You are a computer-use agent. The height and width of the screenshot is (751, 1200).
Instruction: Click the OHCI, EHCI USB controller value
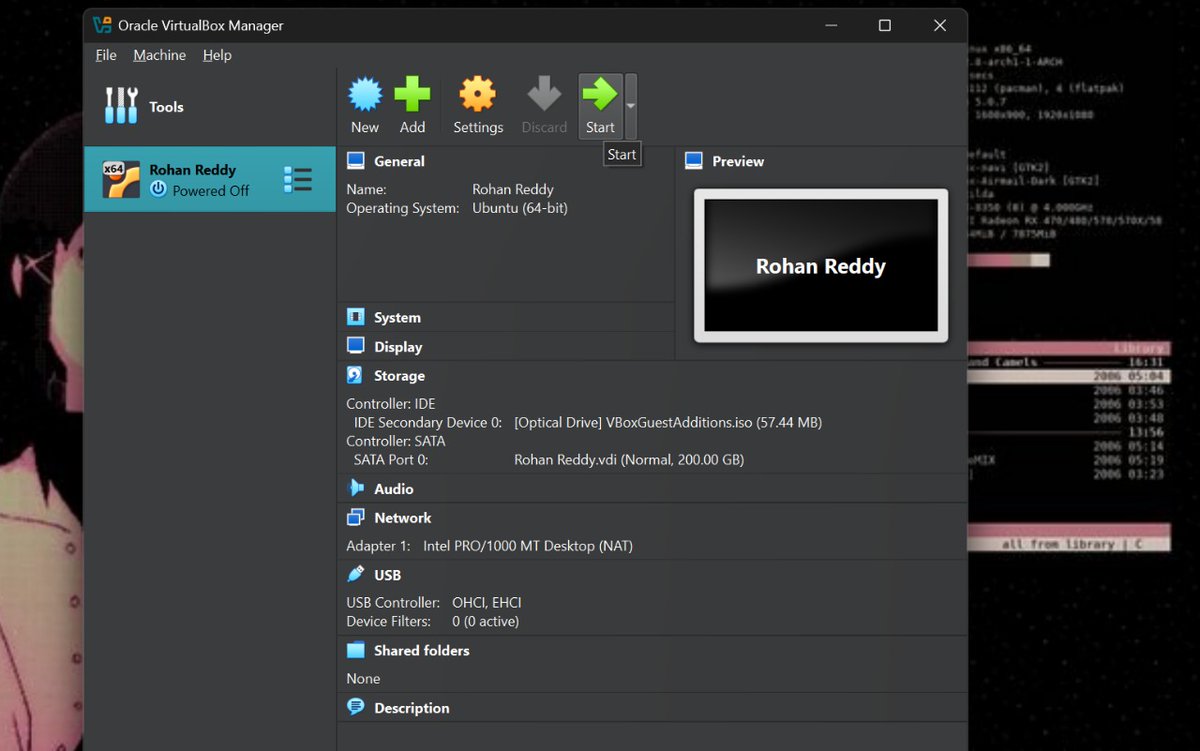tap(487, 603)
